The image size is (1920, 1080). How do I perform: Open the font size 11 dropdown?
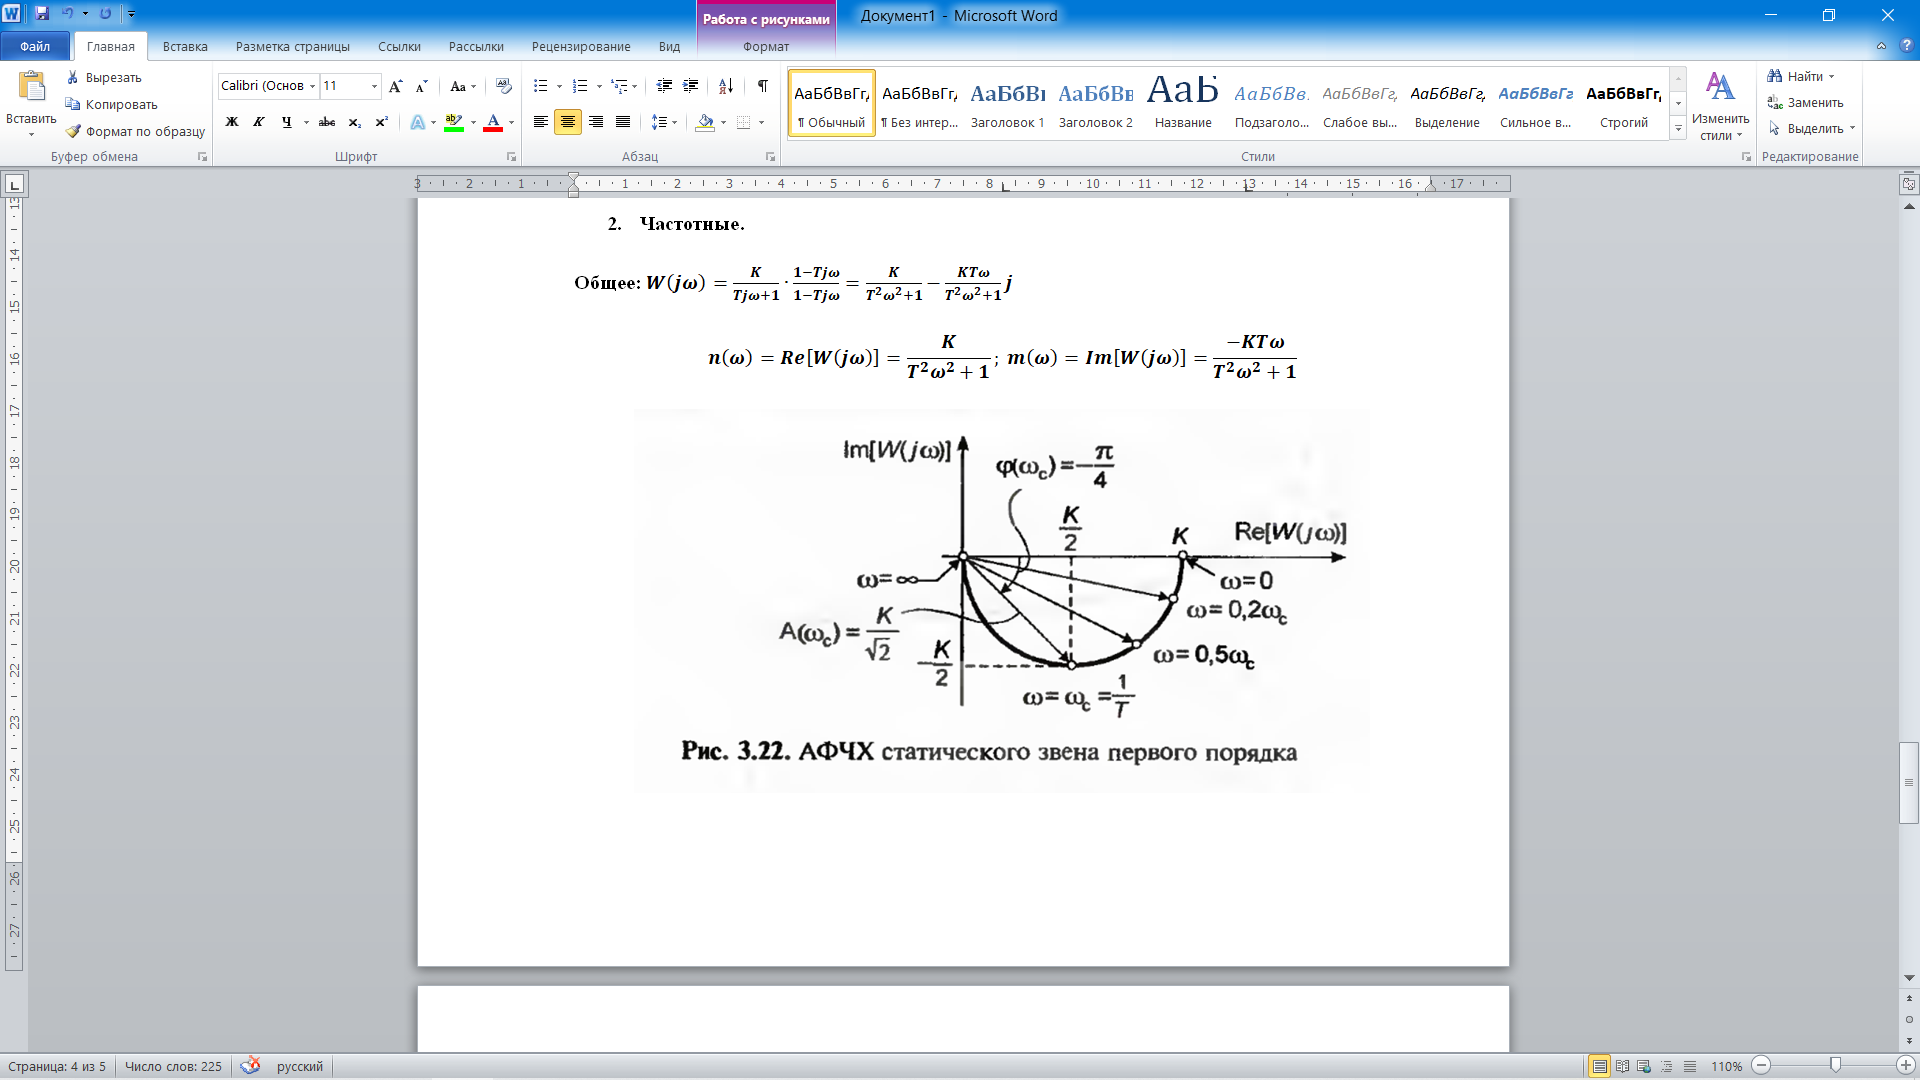click(374, 86)
